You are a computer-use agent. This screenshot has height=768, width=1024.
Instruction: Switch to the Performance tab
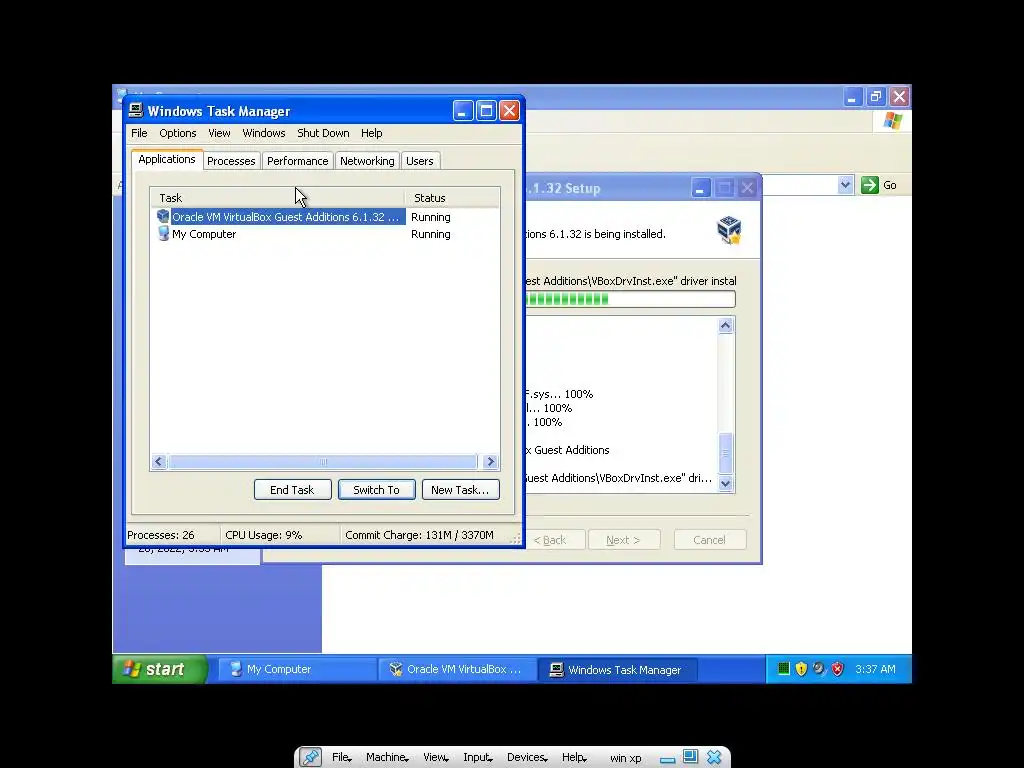pyautogui.click(x=298, y=161)
